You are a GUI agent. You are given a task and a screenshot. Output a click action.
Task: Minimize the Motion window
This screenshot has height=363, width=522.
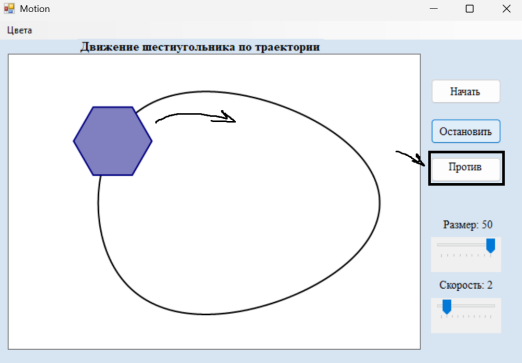(434, 9)
